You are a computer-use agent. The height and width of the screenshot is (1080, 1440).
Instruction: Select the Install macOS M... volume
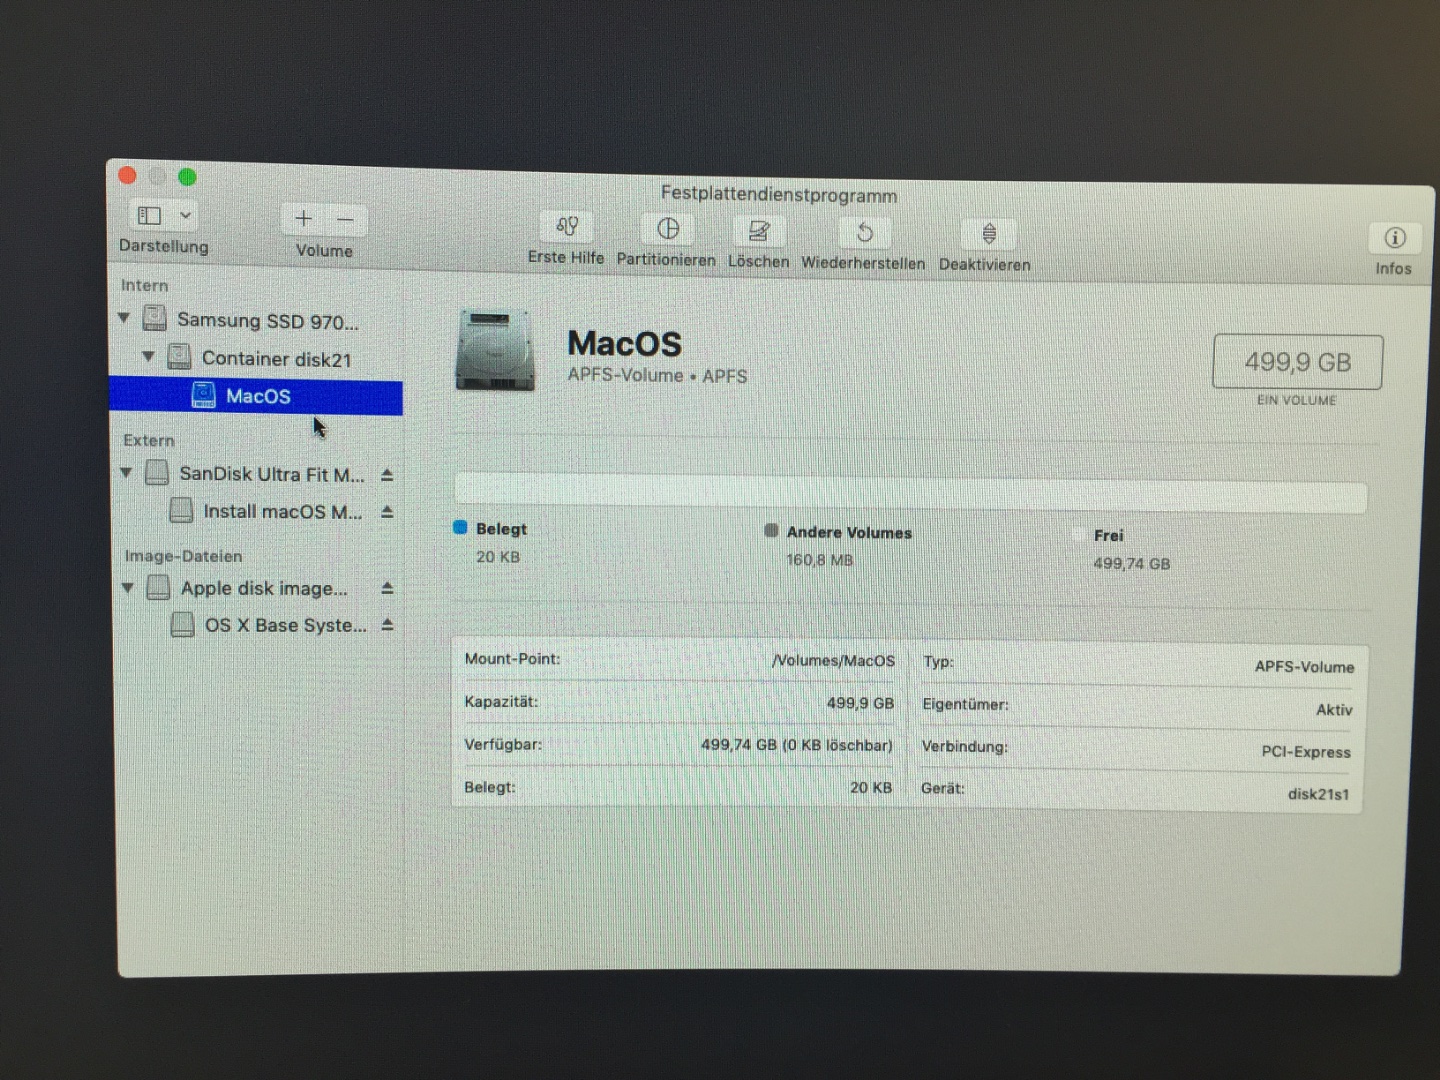point(282,511)
